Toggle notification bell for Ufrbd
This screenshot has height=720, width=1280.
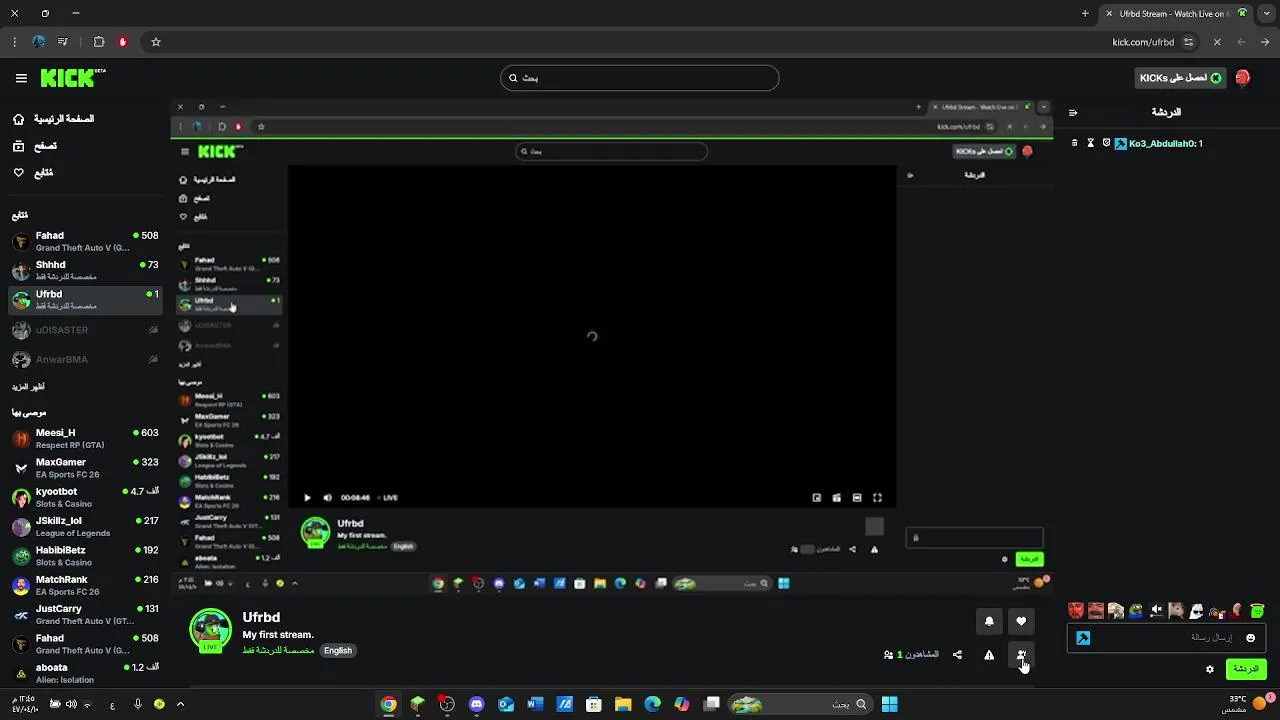click(x=989, y=621)
